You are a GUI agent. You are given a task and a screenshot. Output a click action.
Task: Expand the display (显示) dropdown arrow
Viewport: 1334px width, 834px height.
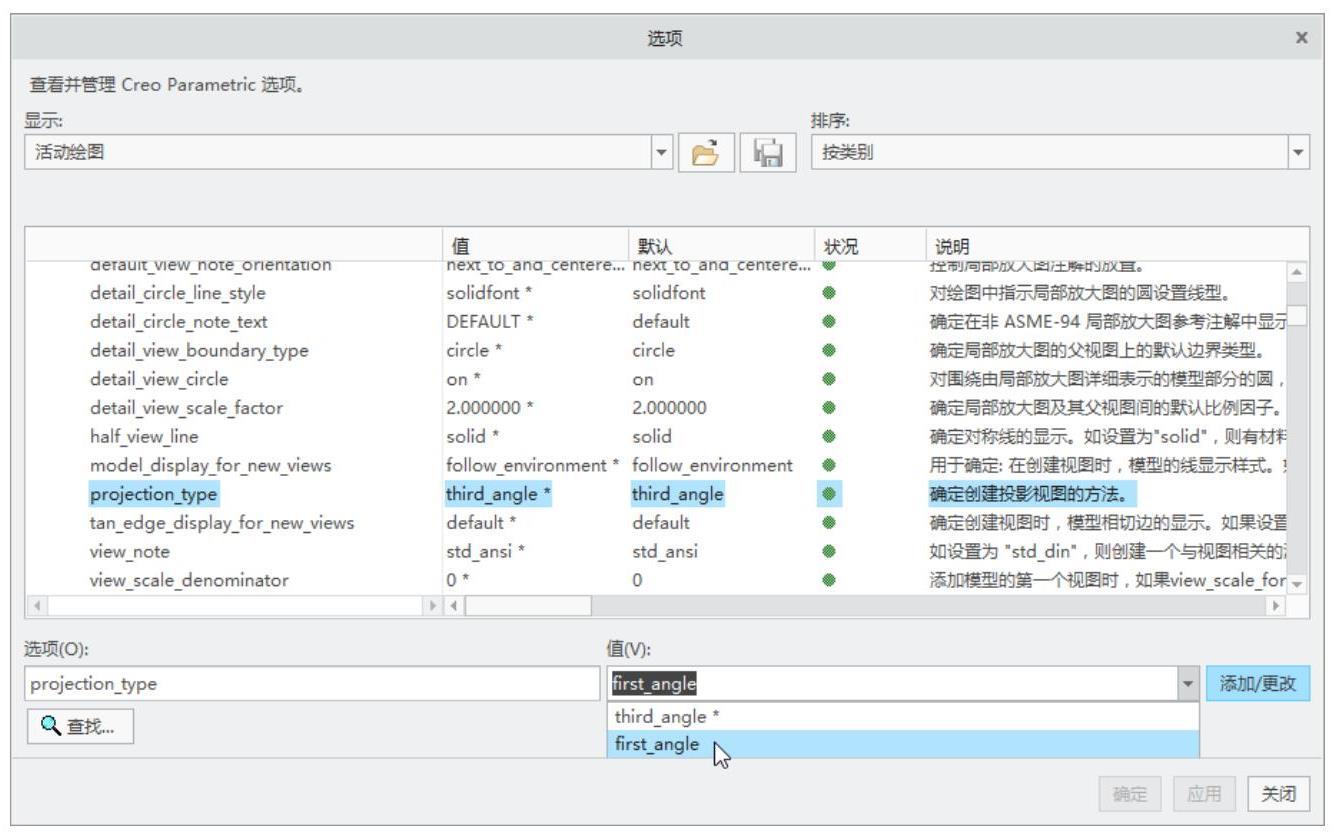tap(660, 153)
